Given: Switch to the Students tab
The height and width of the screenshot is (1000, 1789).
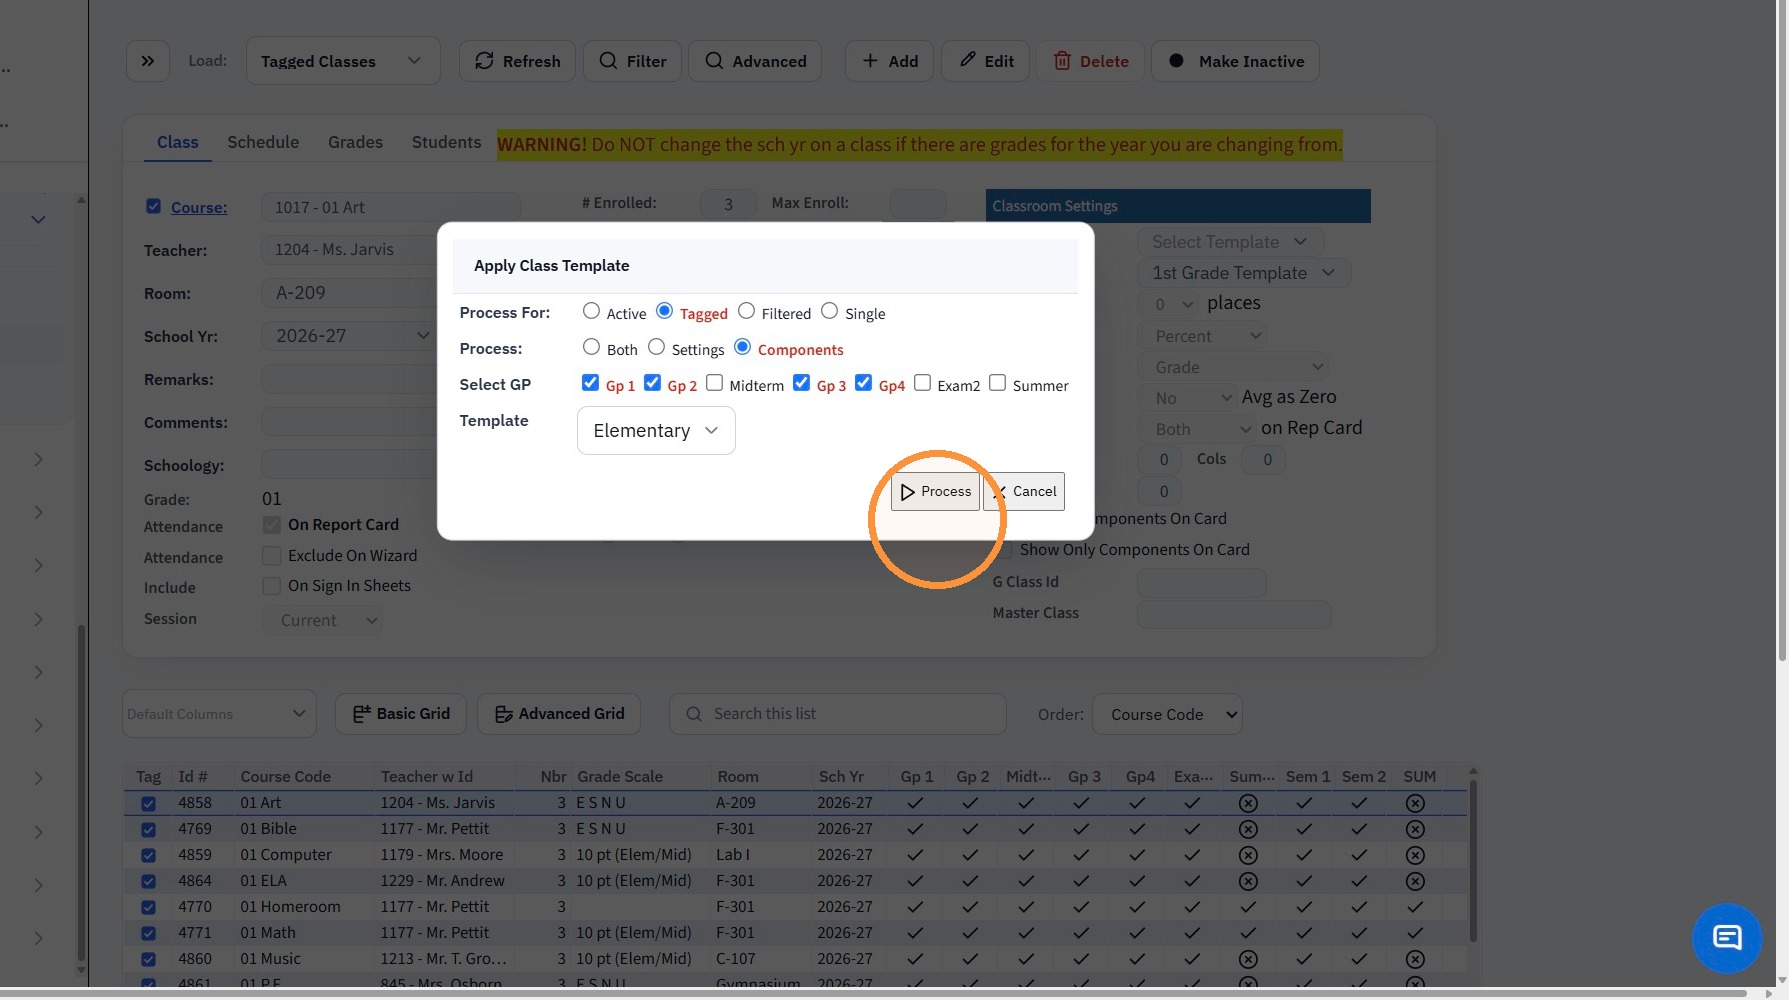Looking at the screenshot, I should click(446, 142).
